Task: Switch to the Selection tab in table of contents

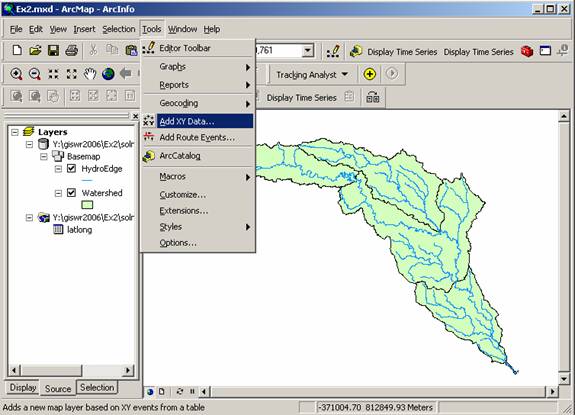Action: coord(97,388)
